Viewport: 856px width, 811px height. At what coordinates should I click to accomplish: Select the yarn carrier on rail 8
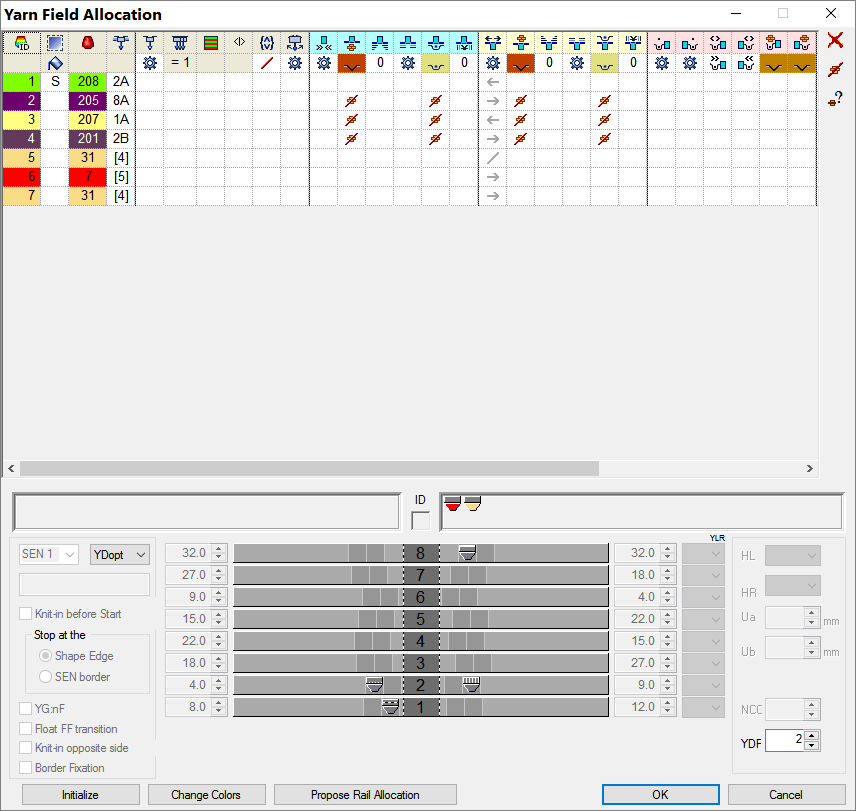(467, 553)
